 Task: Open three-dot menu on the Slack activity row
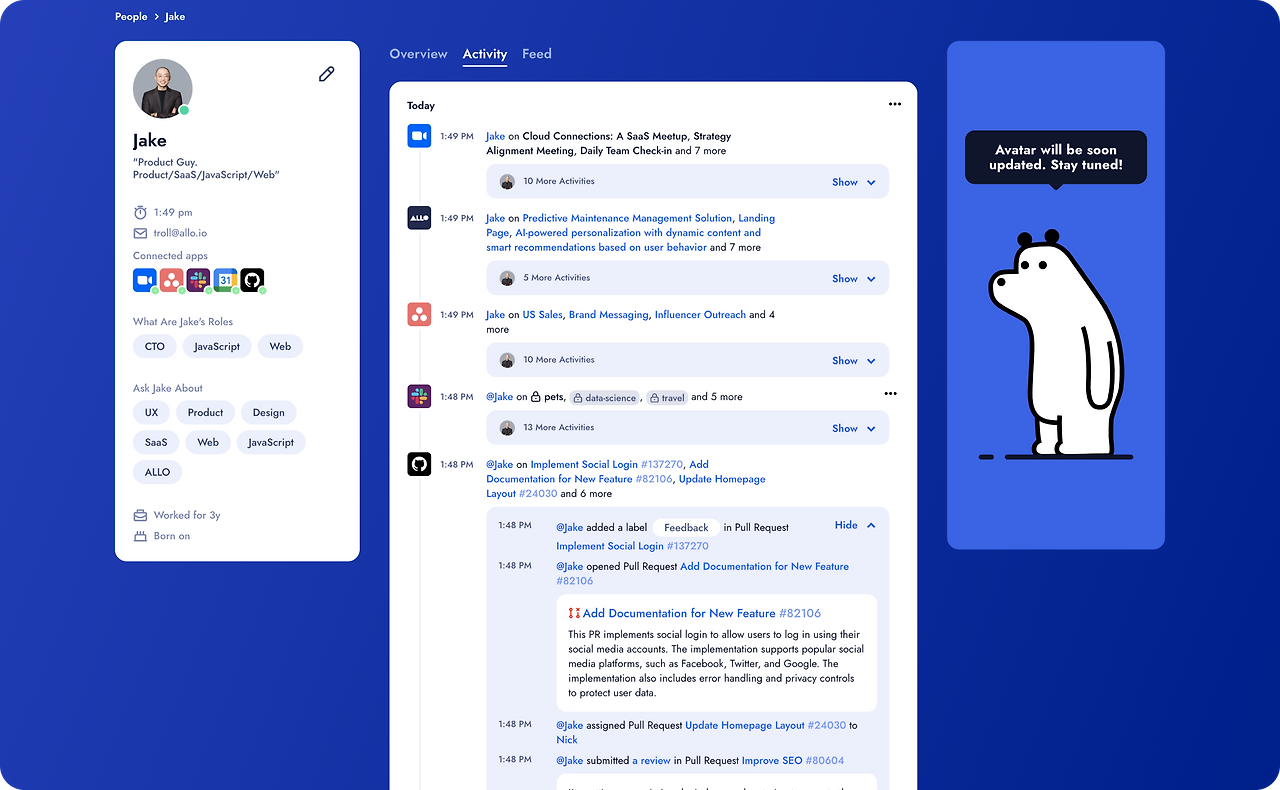tap(891, 394)
